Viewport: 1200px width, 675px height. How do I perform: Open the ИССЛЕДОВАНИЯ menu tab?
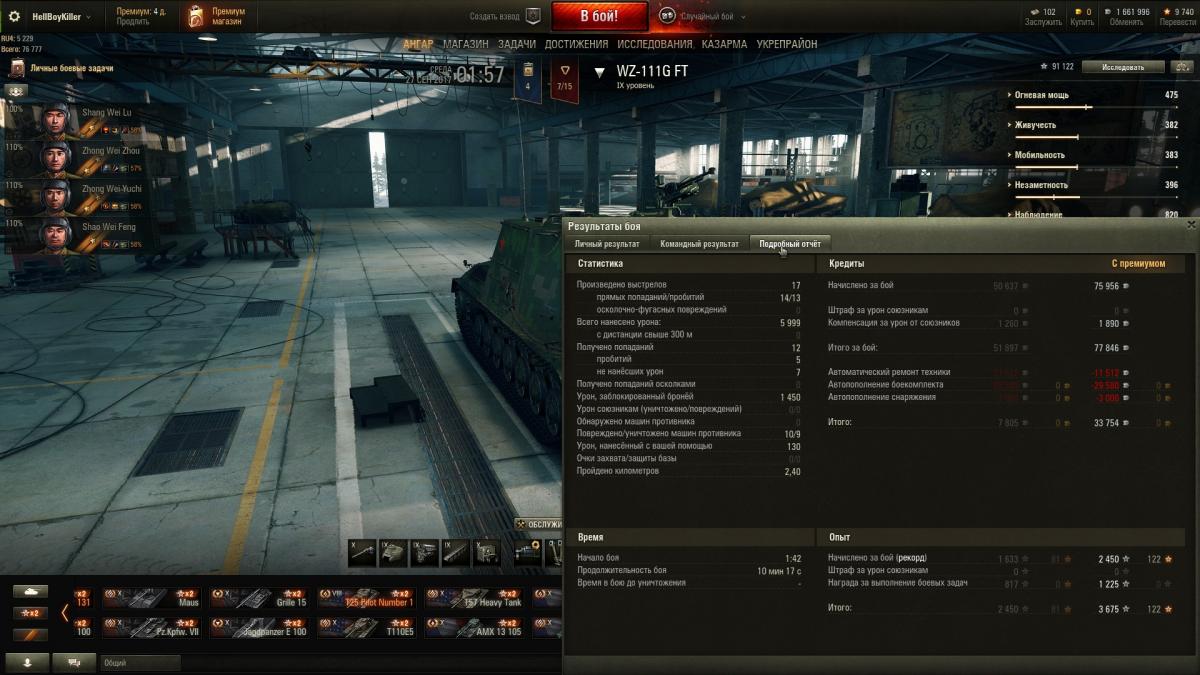pyautogui.click(x=655, y=44)
